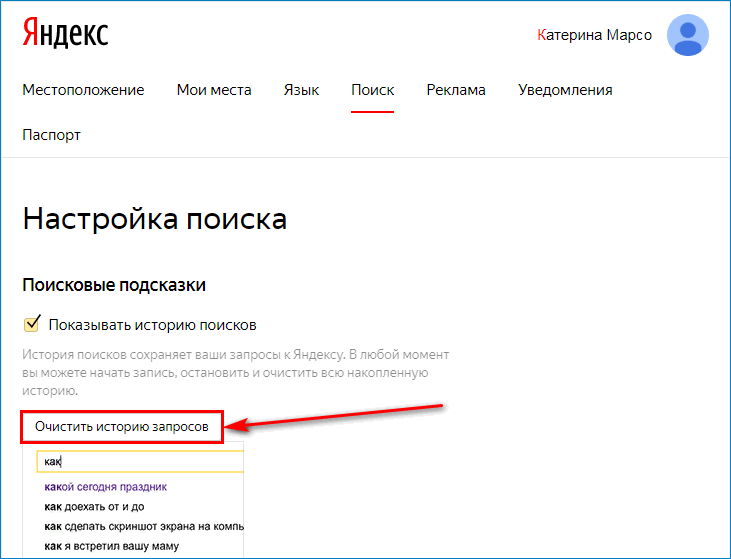Open the Катерина Марсо account name

pos(594,35)
